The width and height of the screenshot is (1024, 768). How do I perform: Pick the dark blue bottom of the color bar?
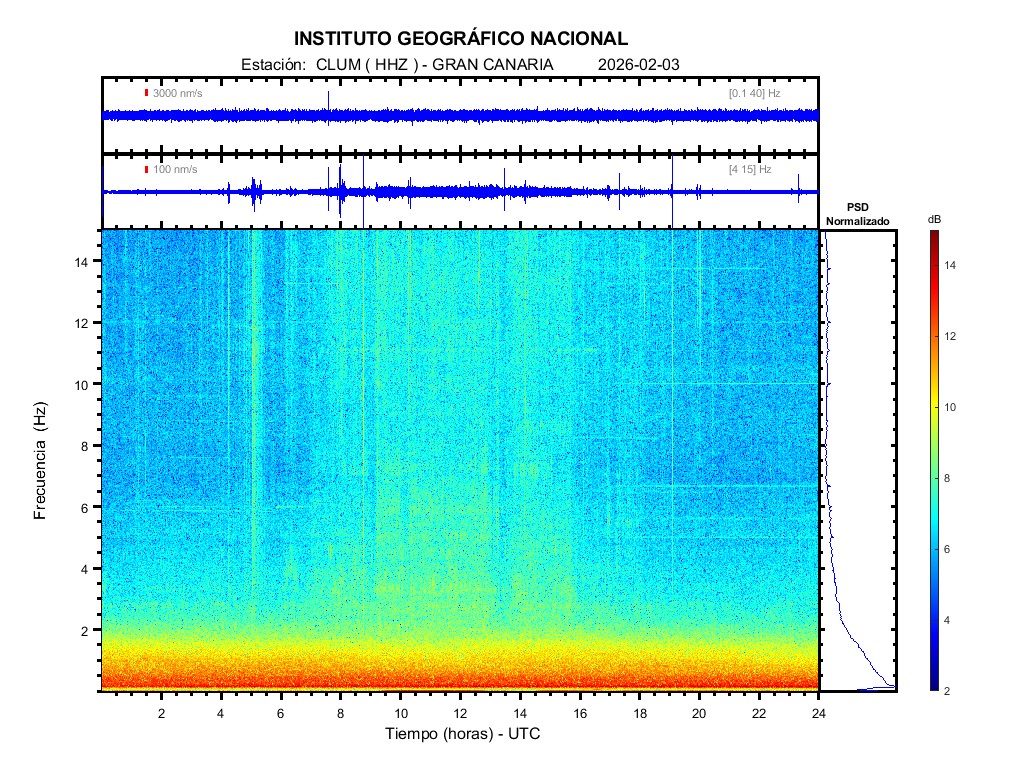(933, 686)
